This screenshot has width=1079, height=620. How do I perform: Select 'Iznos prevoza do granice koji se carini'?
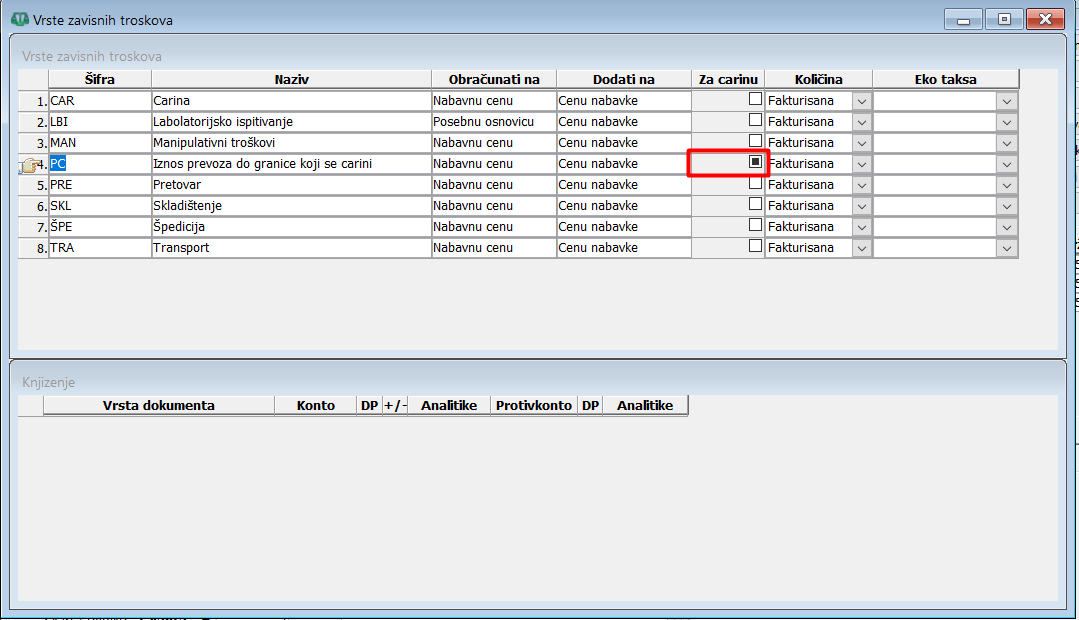point(291,164)
